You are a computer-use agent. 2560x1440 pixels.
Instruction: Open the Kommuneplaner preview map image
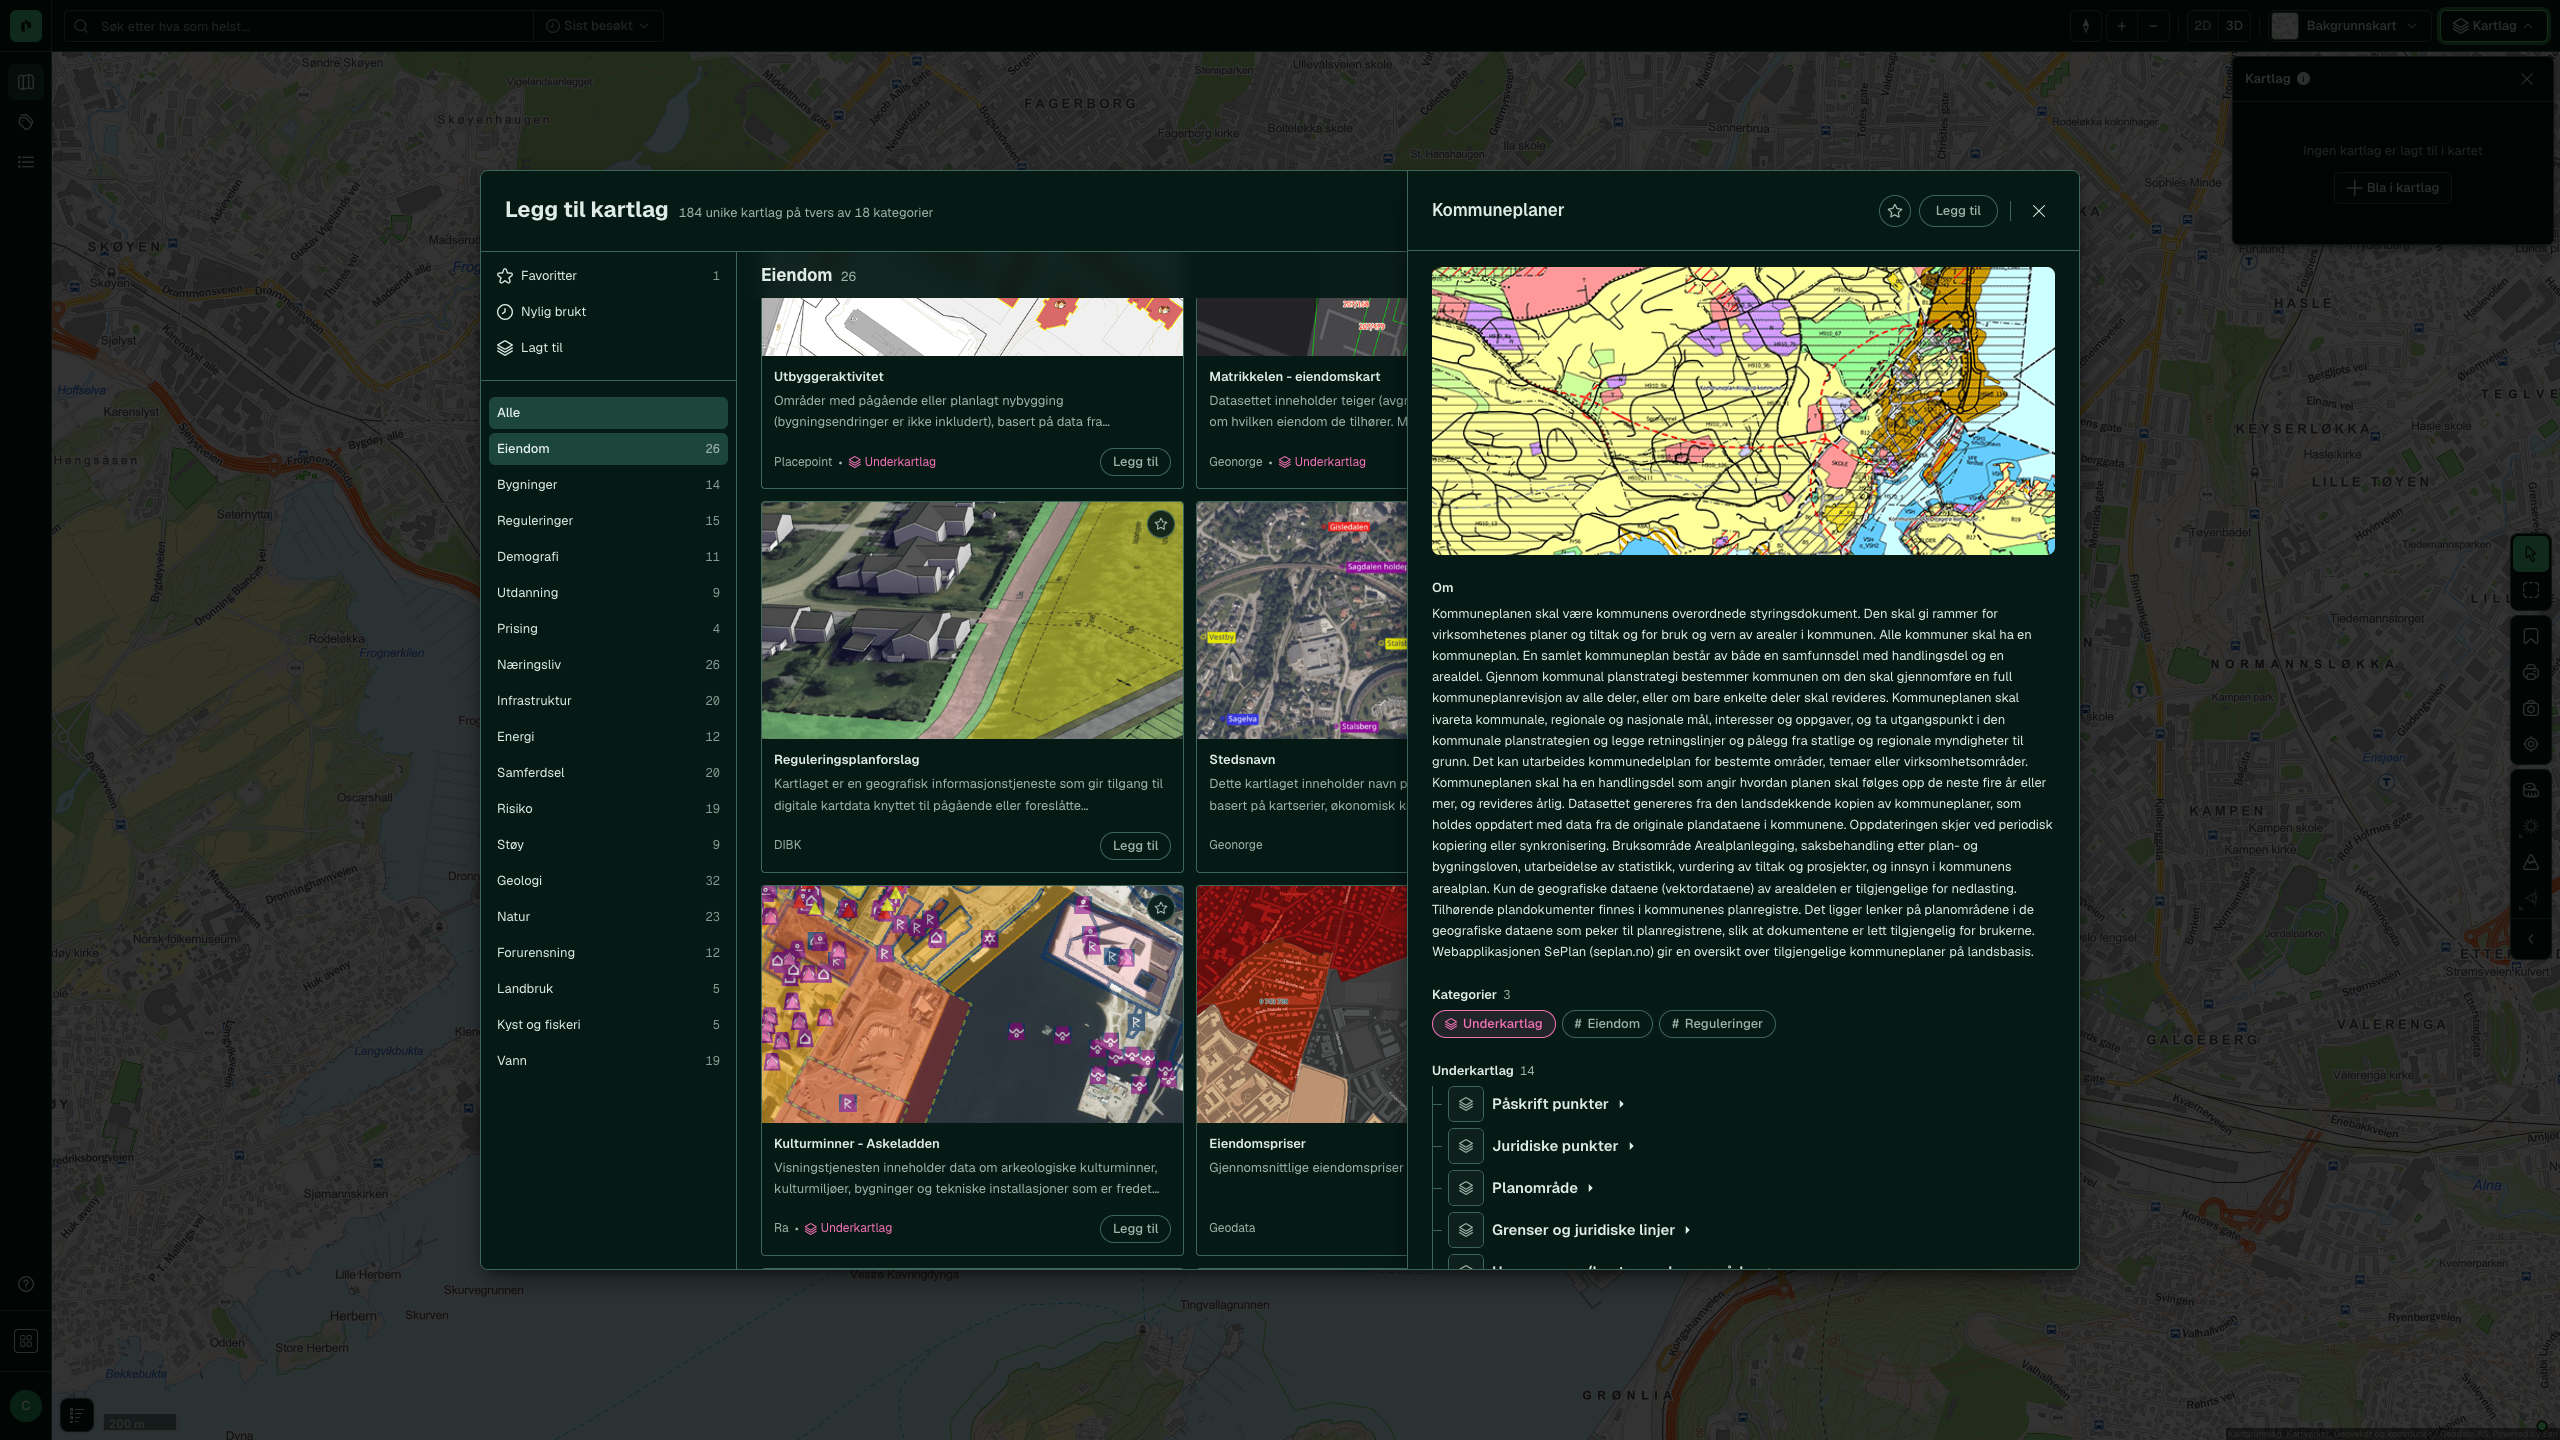pos(1743,411)
